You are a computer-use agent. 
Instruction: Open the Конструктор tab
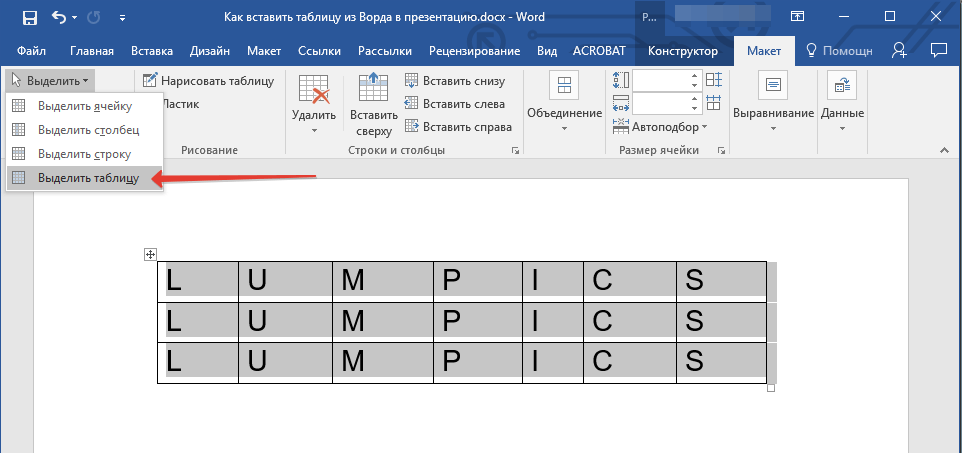(x=682, y=51)
